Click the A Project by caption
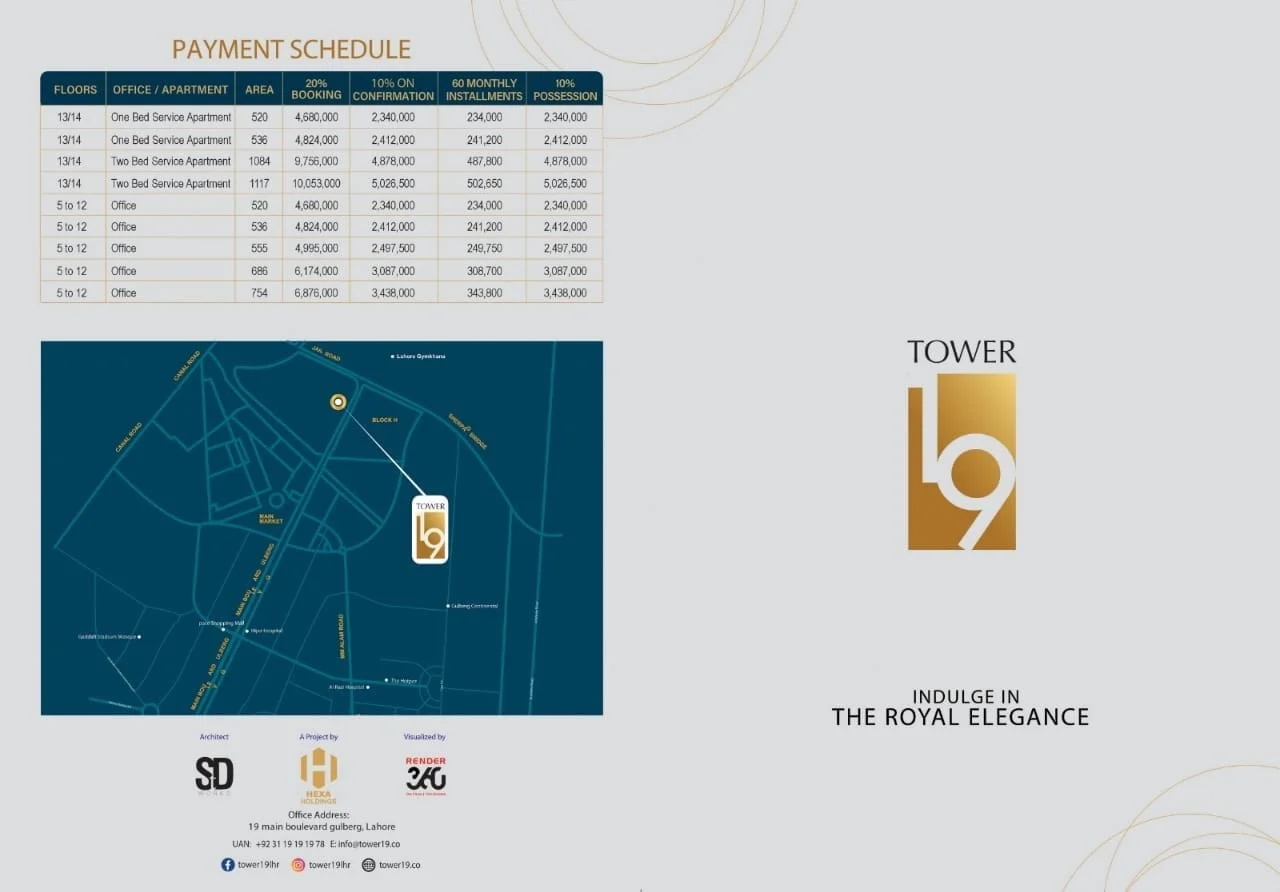This screenshot has width=1280, height=892. click(319, 737)
